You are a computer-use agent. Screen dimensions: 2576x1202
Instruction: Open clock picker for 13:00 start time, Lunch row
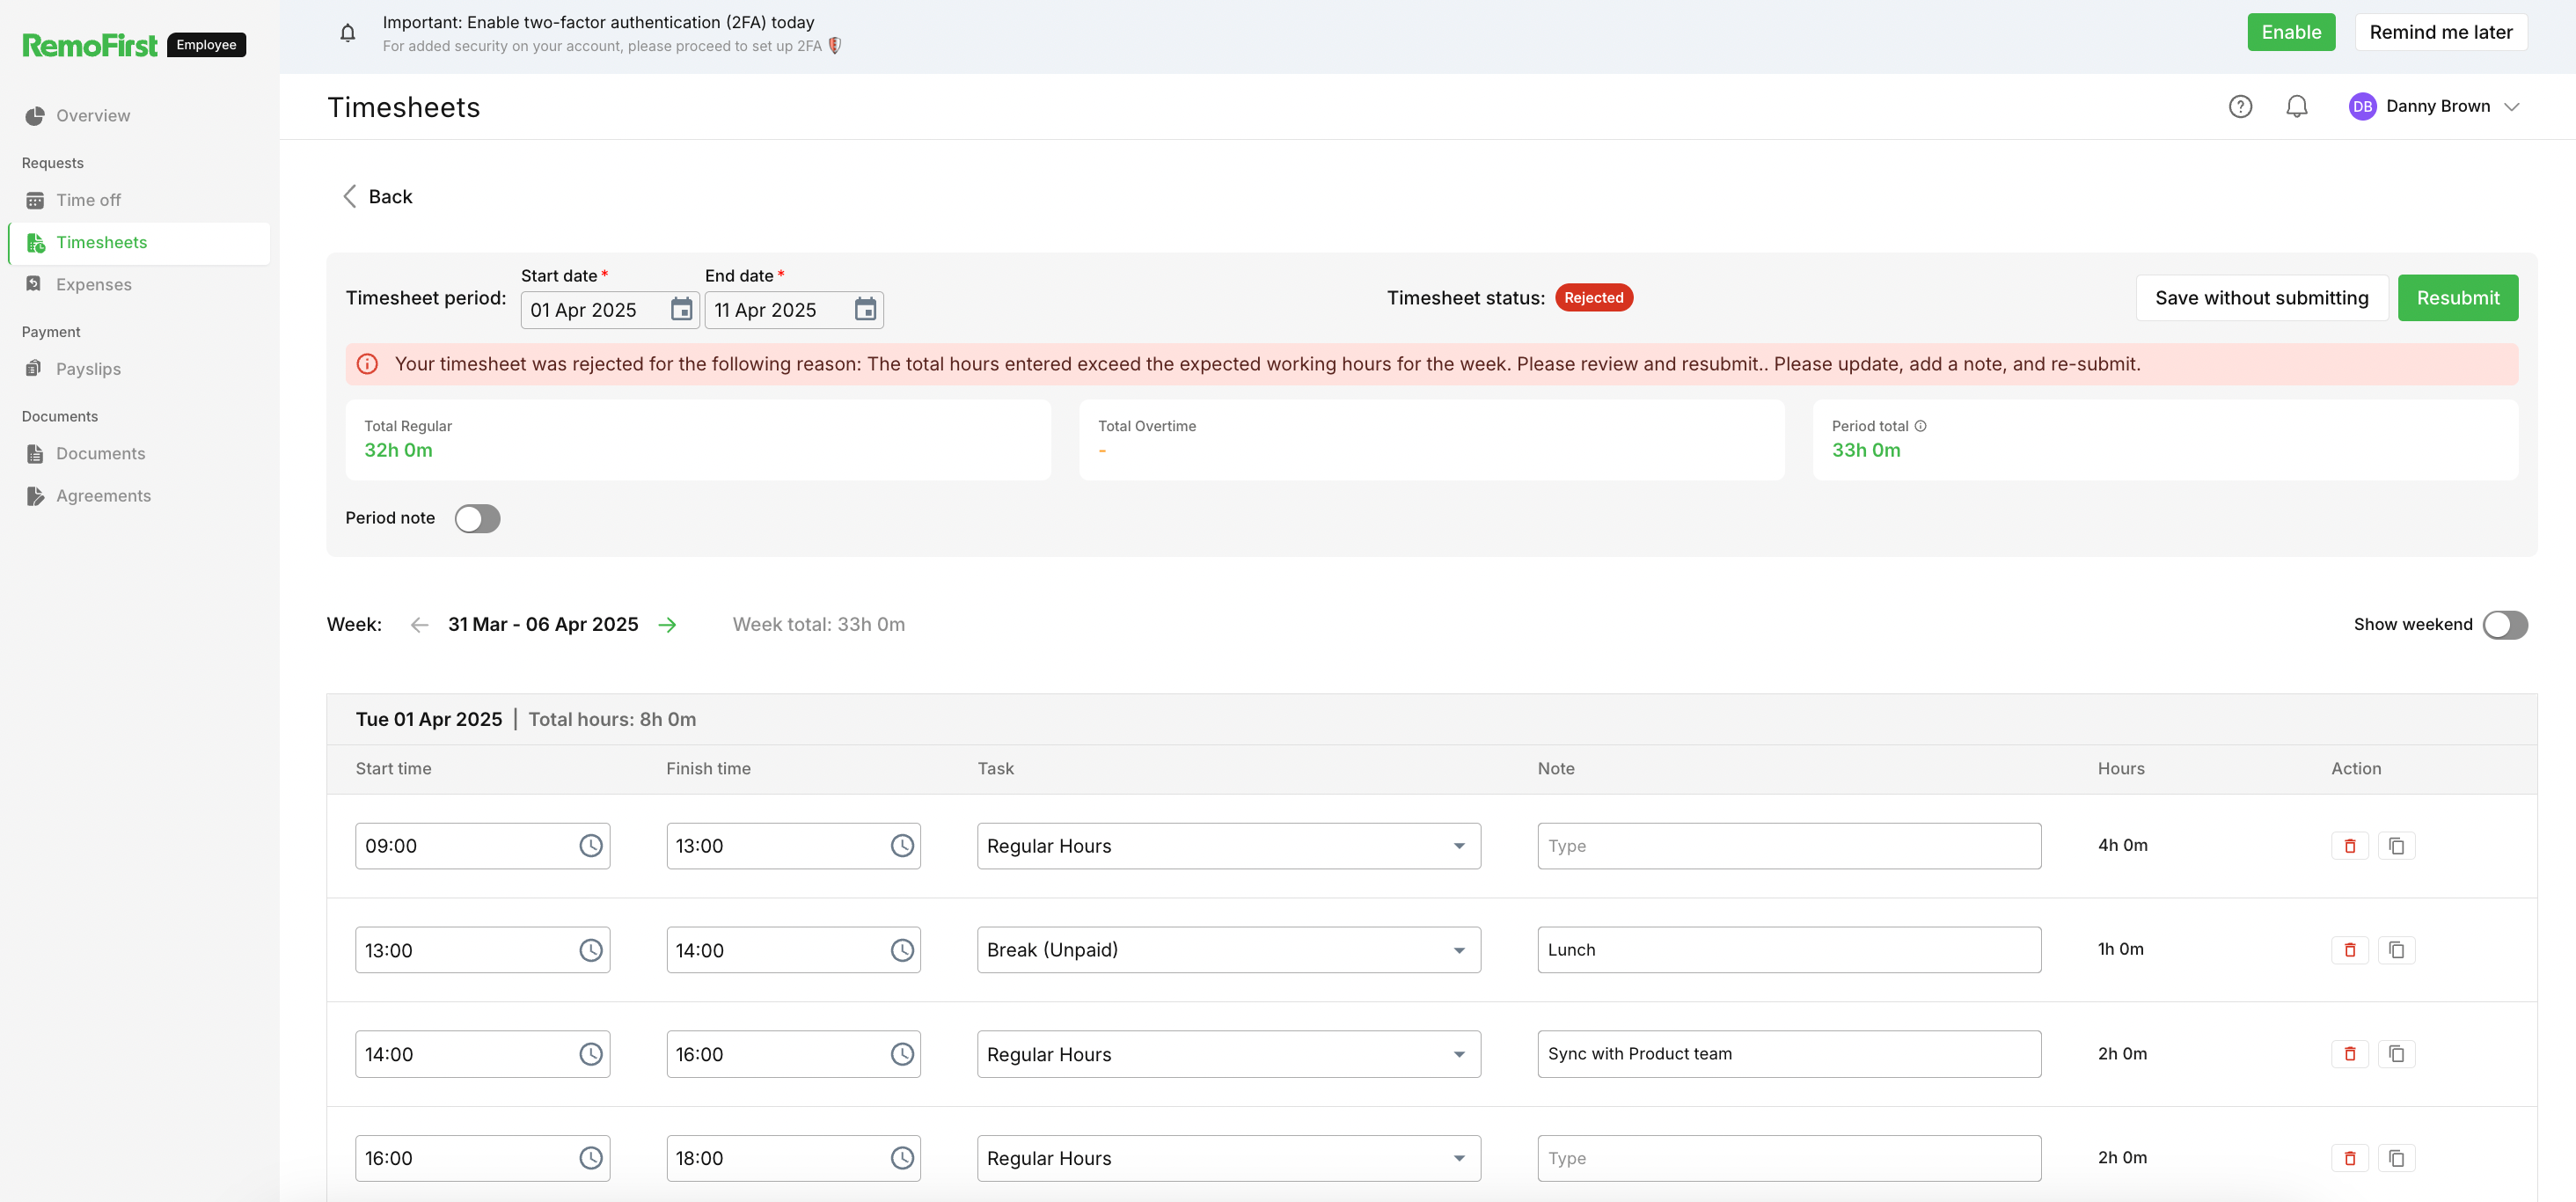591,950
